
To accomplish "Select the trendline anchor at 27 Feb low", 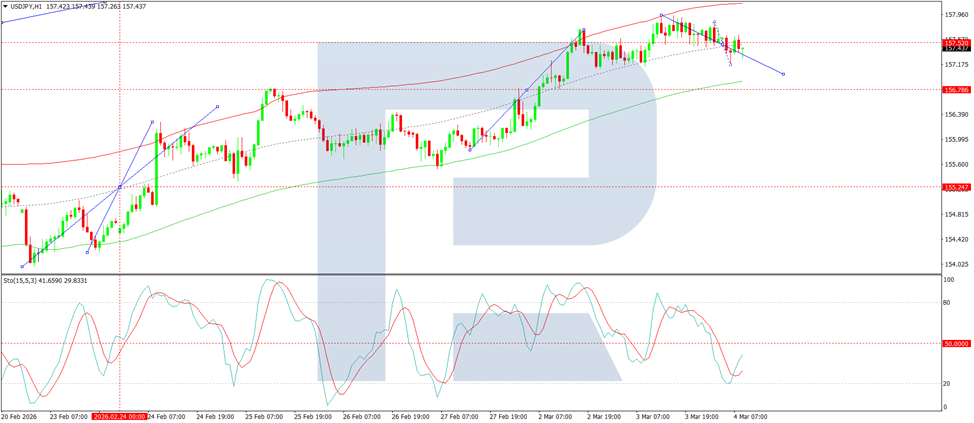I will click(470, 150).
